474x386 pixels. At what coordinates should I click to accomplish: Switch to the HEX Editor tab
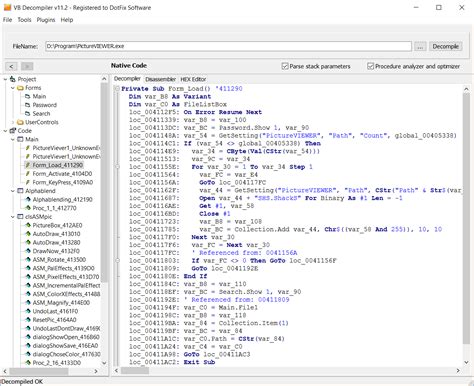coord(193,79)
